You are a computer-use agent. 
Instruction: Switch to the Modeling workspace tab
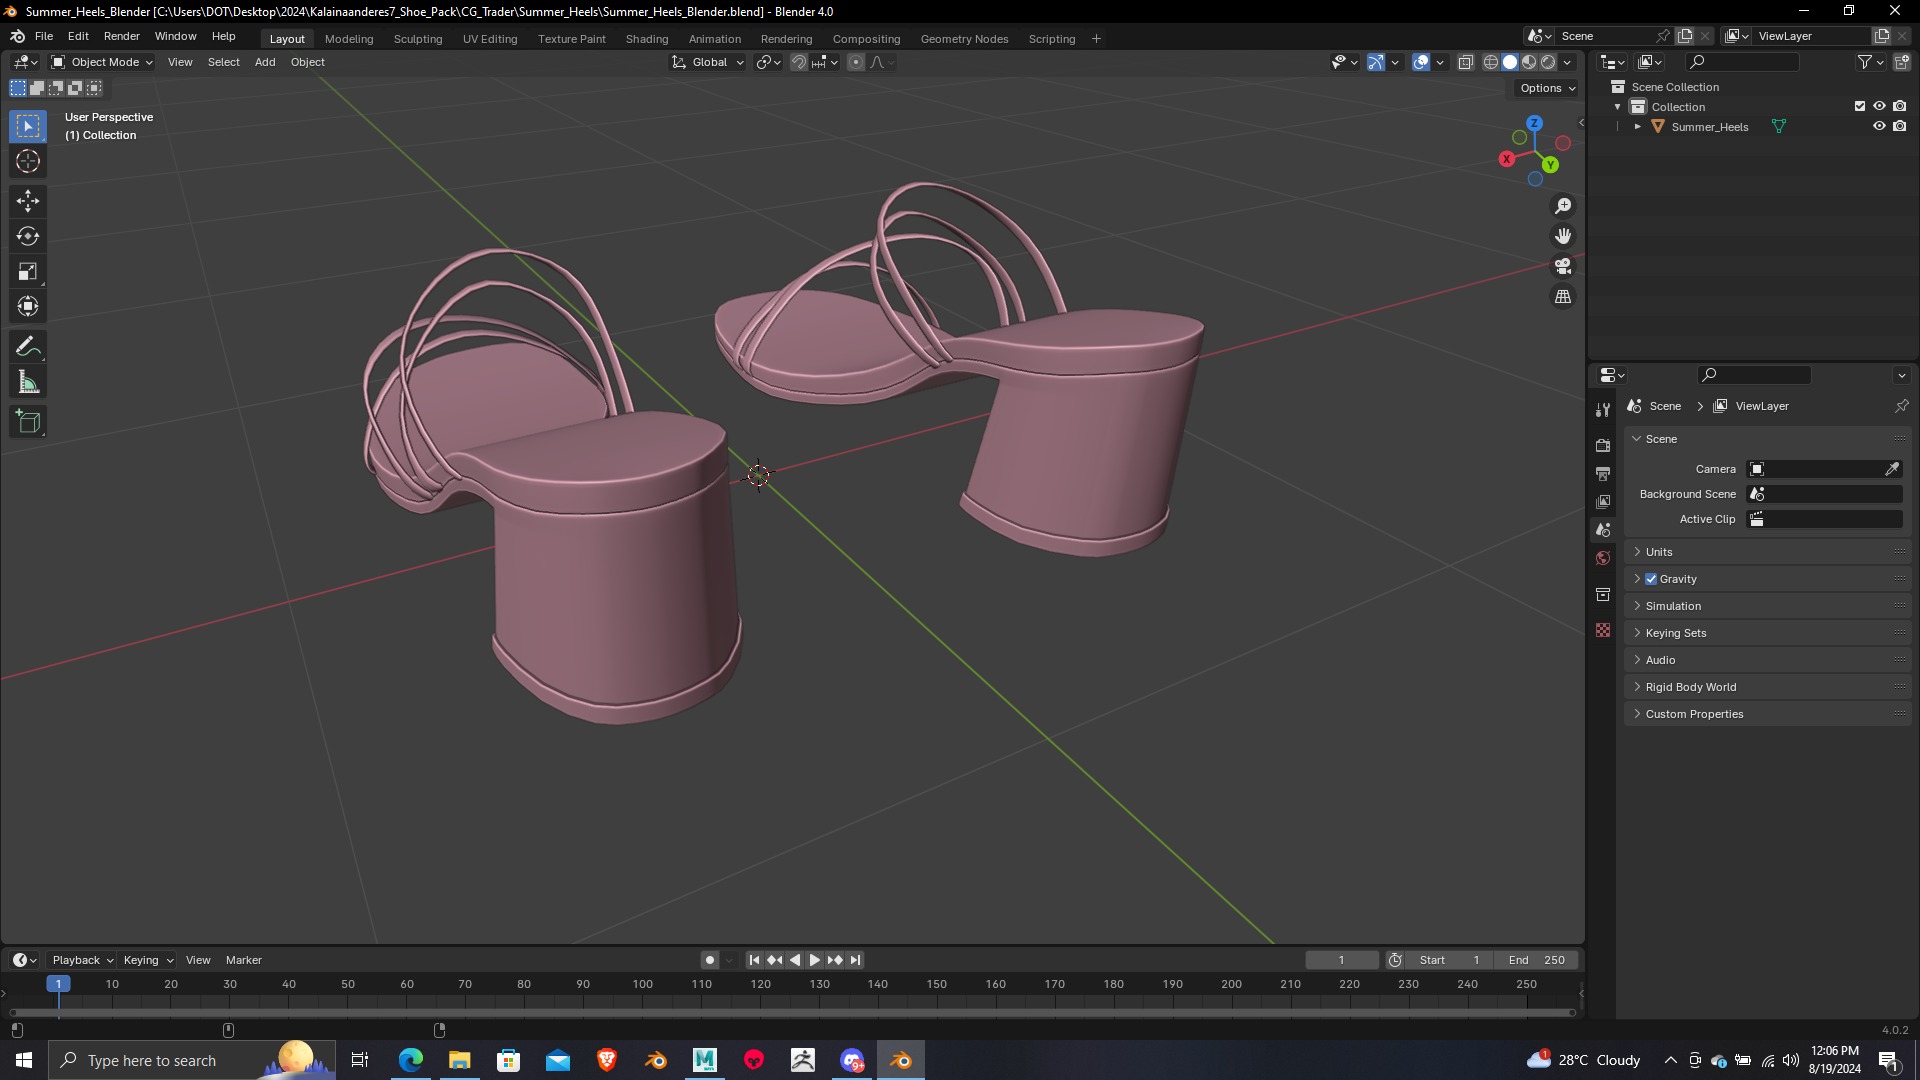pyautogui.click(x=349, y=39)
